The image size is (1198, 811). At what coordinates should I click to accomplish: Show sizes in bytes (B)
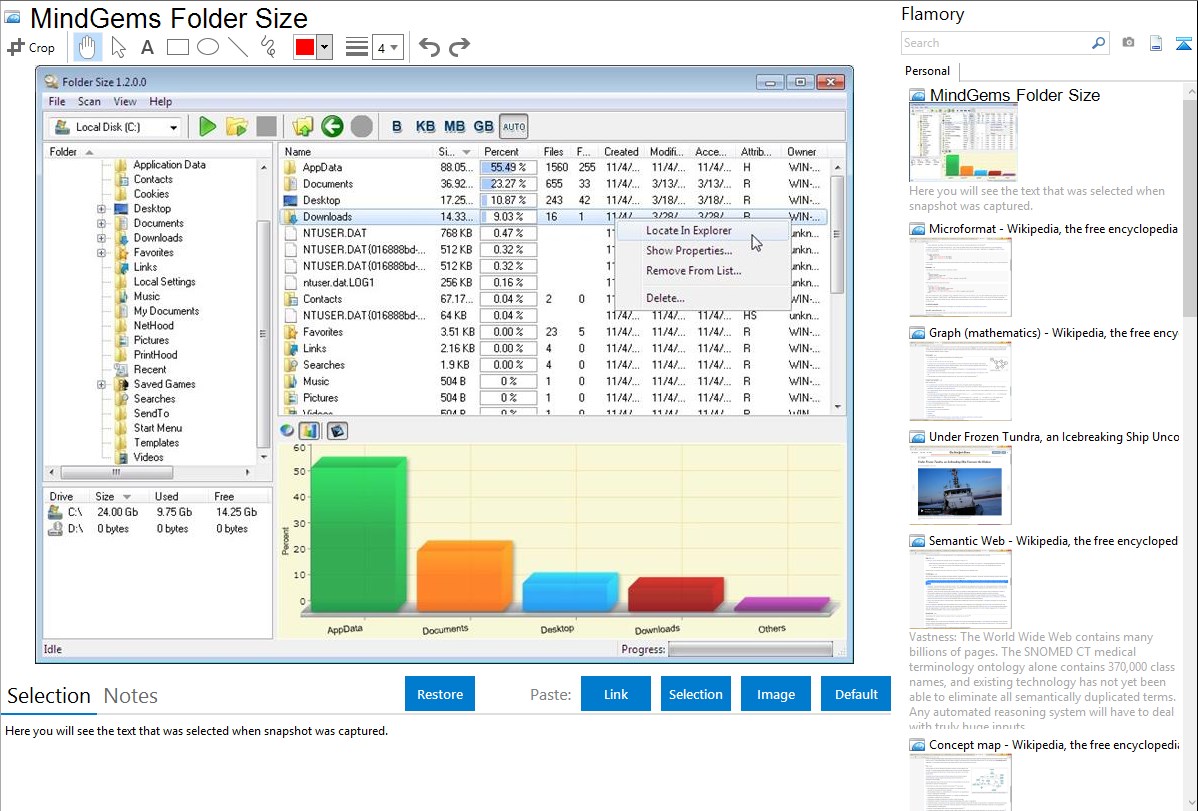coord(397,127)
